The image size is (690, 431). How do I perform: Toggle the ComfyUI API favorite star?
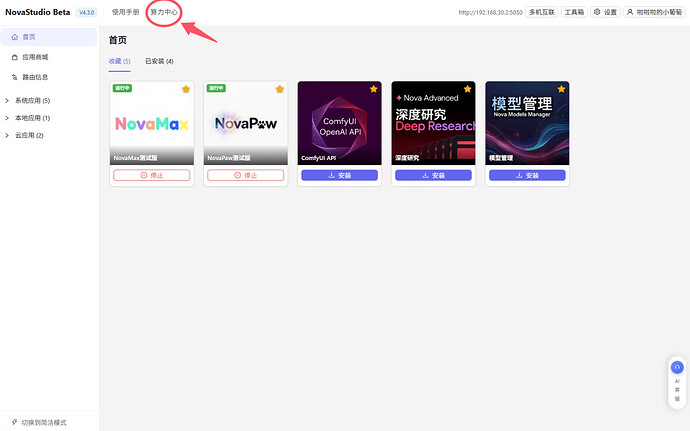tap(374, 89)
